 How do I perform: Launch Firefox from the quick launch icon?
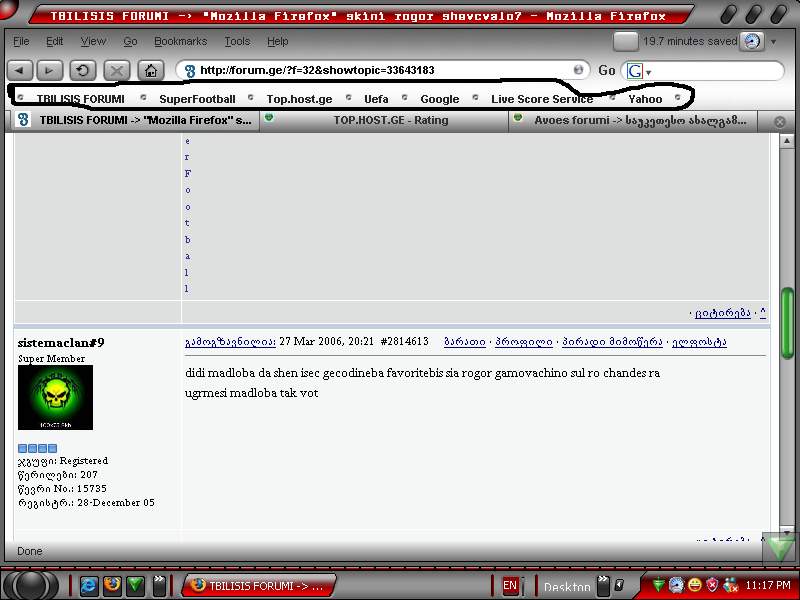click(x=112, y=585)
